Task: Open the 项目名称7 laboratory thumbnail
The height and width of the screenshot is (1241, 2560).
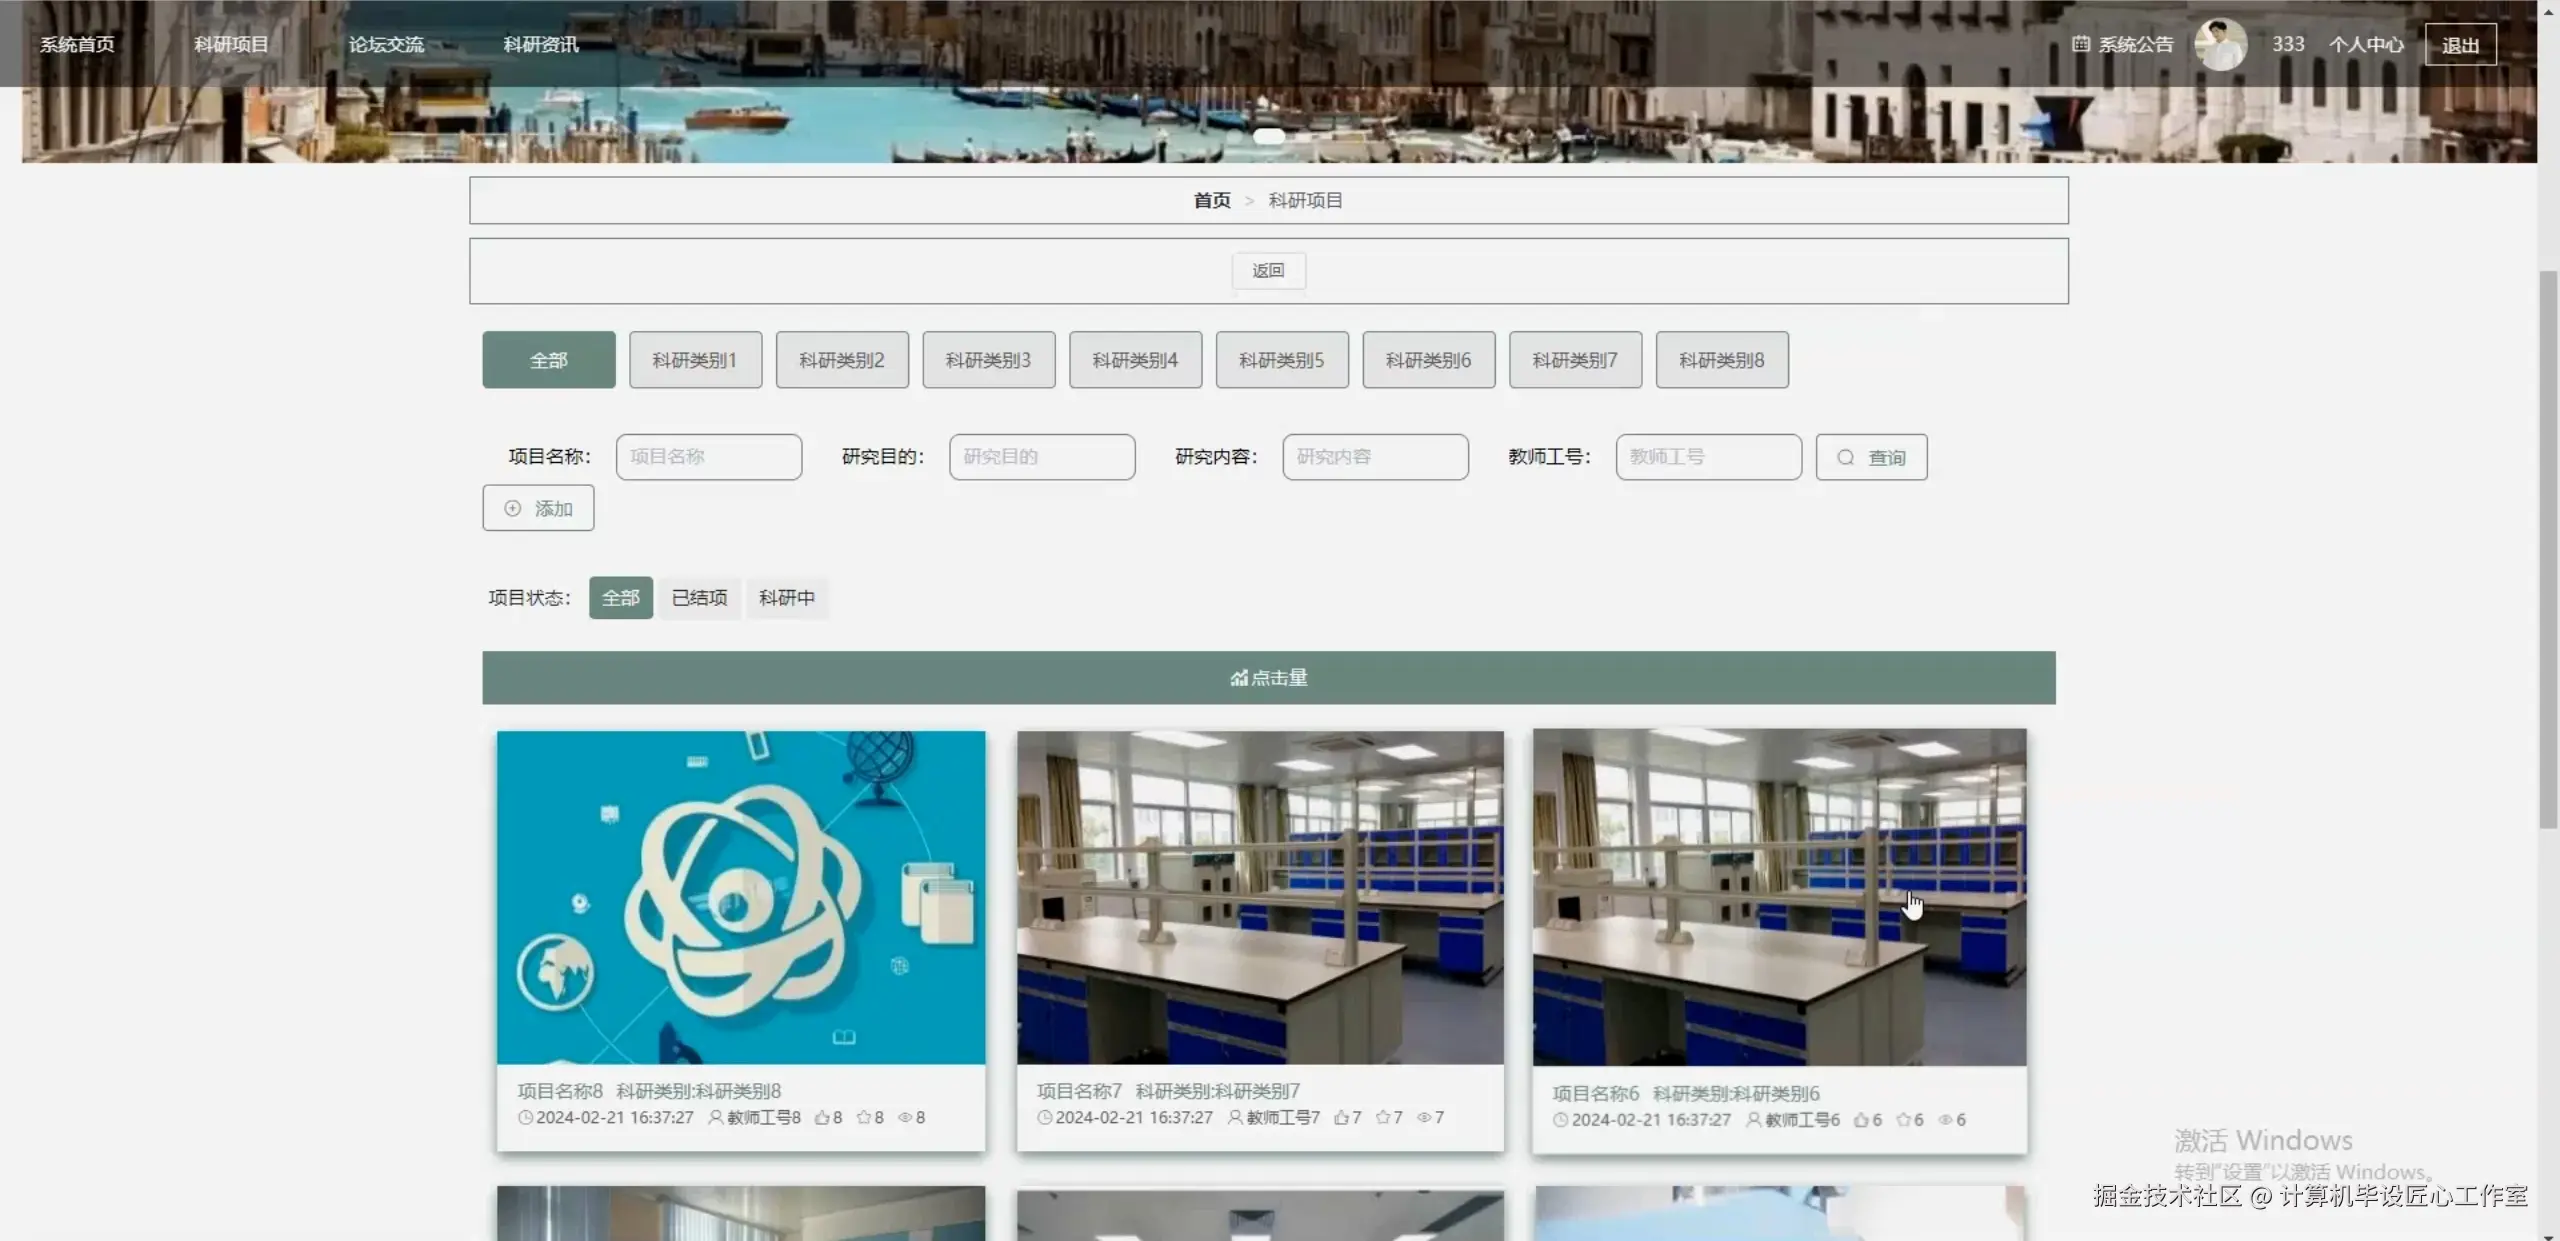Action: 1260,897
